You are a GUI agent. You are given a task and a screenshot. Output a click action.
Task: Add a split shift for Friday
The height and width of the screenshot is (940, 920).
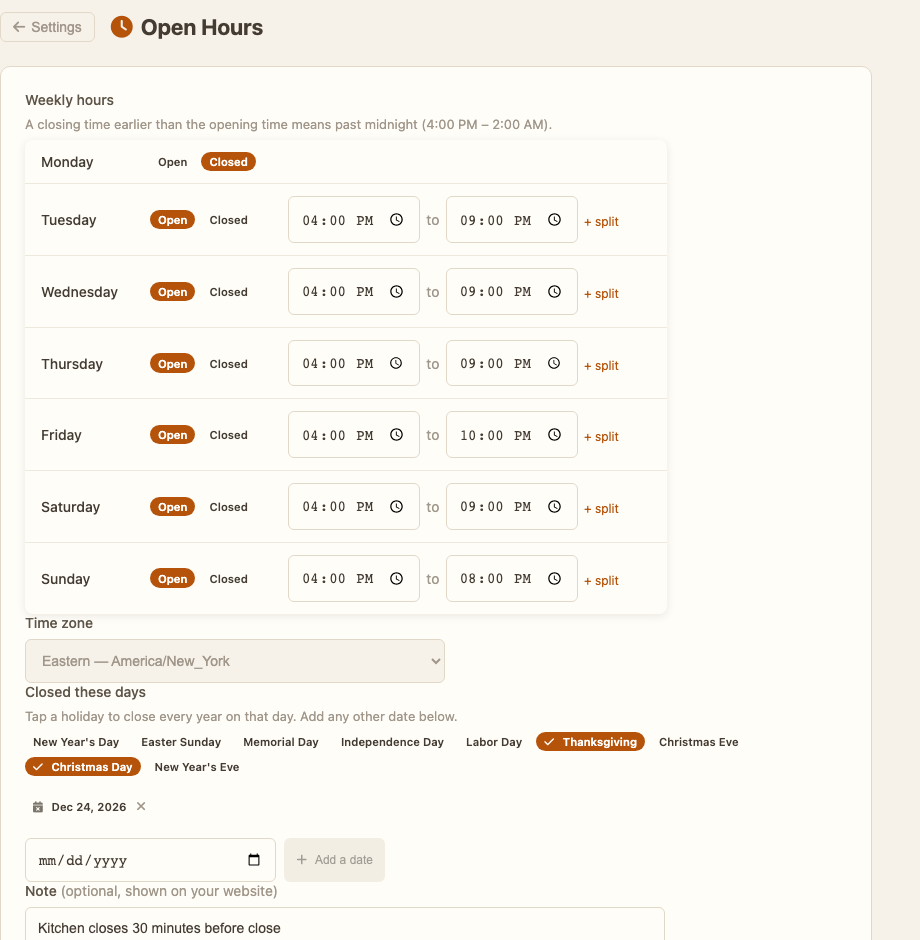[x=601, y=436]
